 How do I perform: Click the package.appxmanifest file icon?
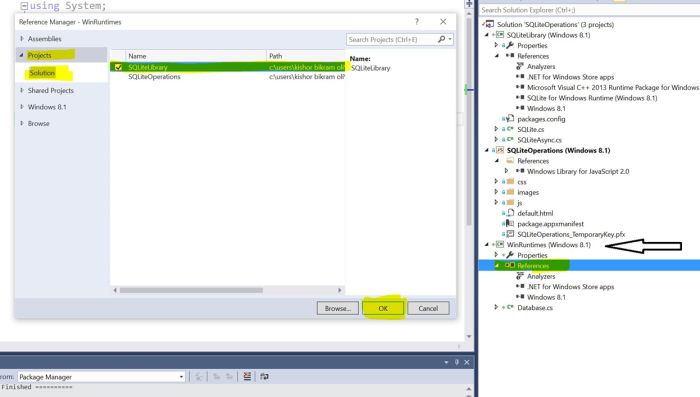[x=509, y=223]
